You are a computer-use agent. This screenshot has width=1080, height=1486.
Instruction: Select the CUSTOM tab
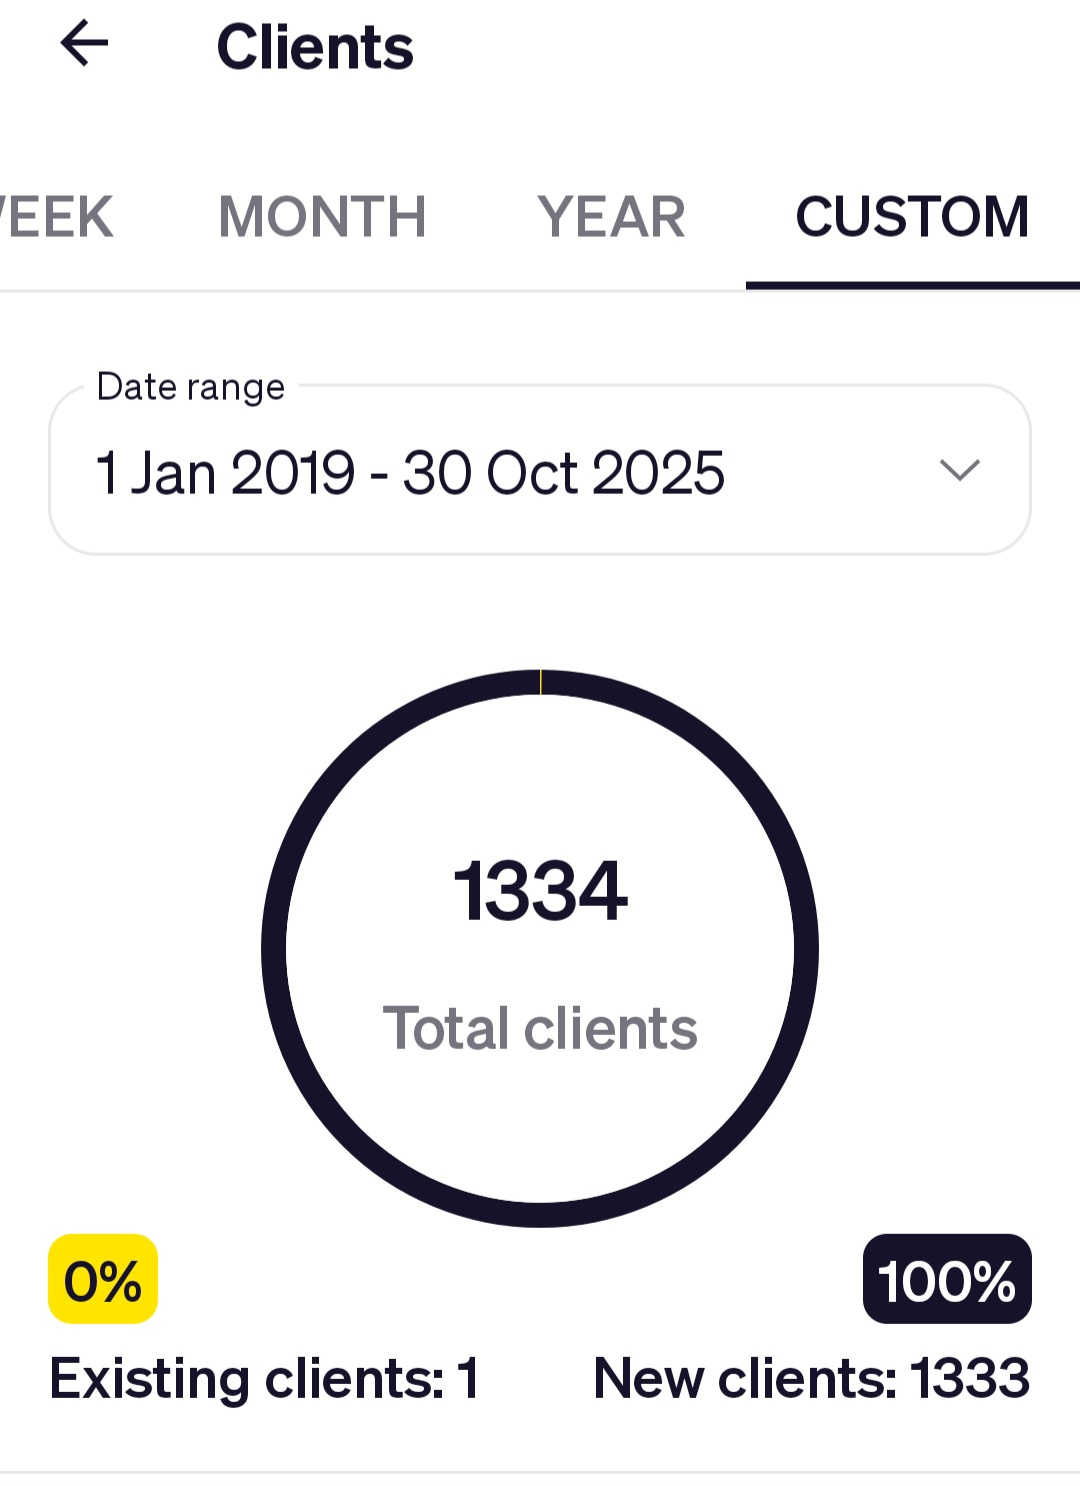pyautogui.click(x=912, y=217)
